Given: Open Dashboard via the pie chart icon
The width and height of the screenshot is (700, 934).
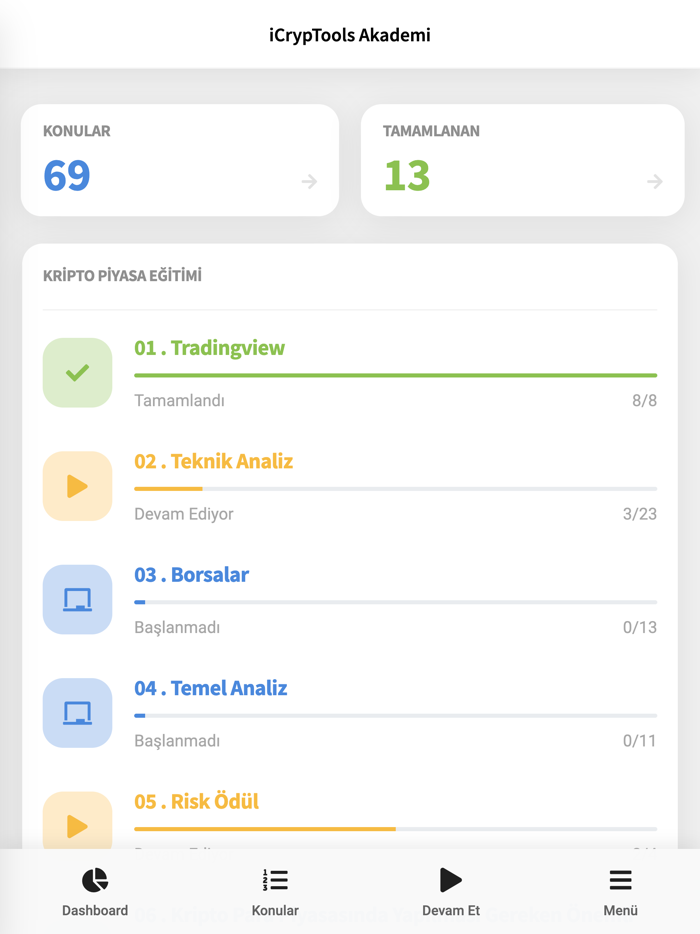Looking at the screenshot, I should [95, 880].
